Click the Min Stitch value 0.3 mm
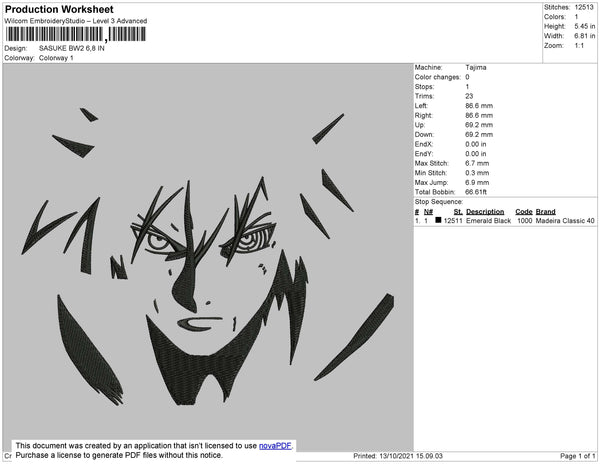The width and height of the screenshot is (600, 464). pyautogui.click(x=477, y=173)
